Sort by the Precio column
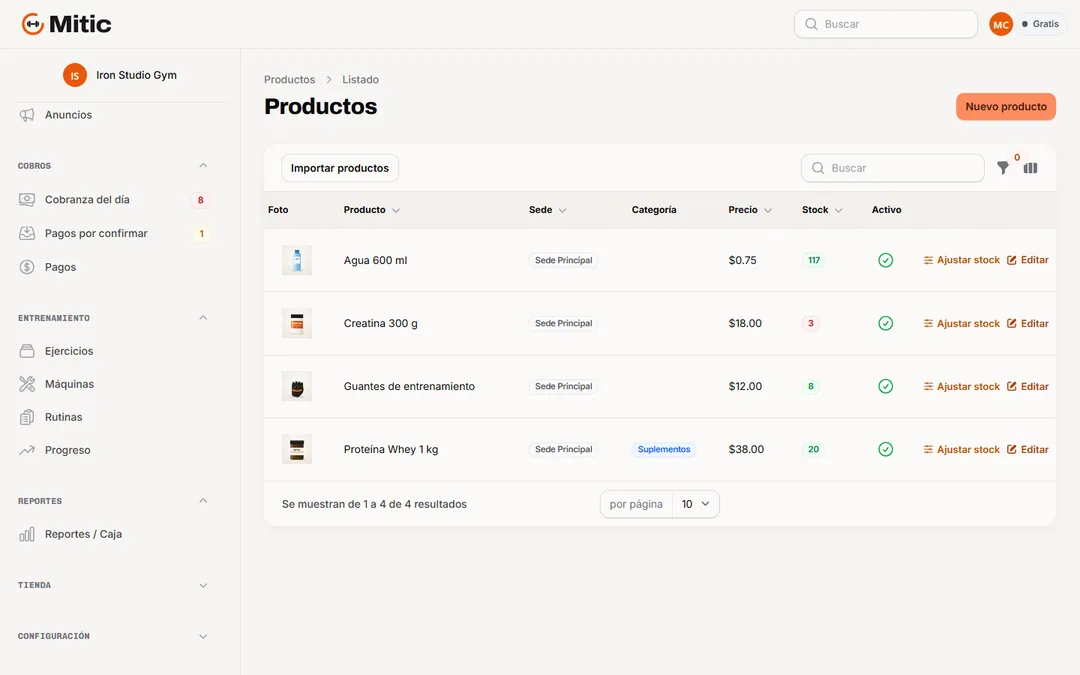This screenshot has height=675, width=1080. click(750, 210)
